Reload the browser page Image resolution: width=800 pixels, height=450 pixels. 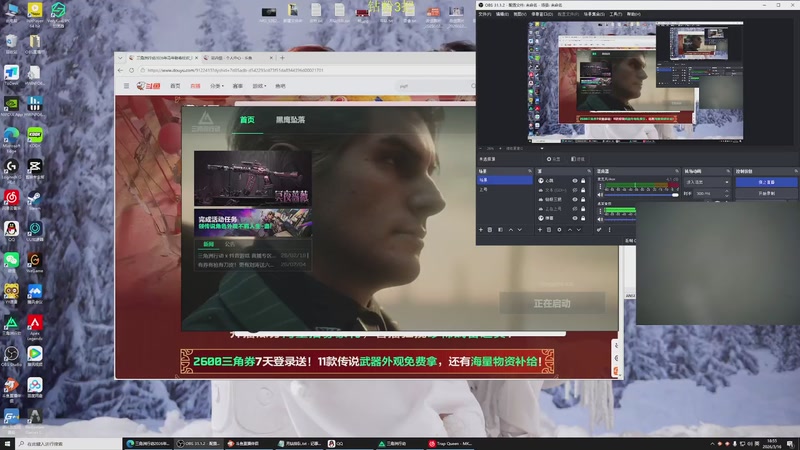[132, 70]
